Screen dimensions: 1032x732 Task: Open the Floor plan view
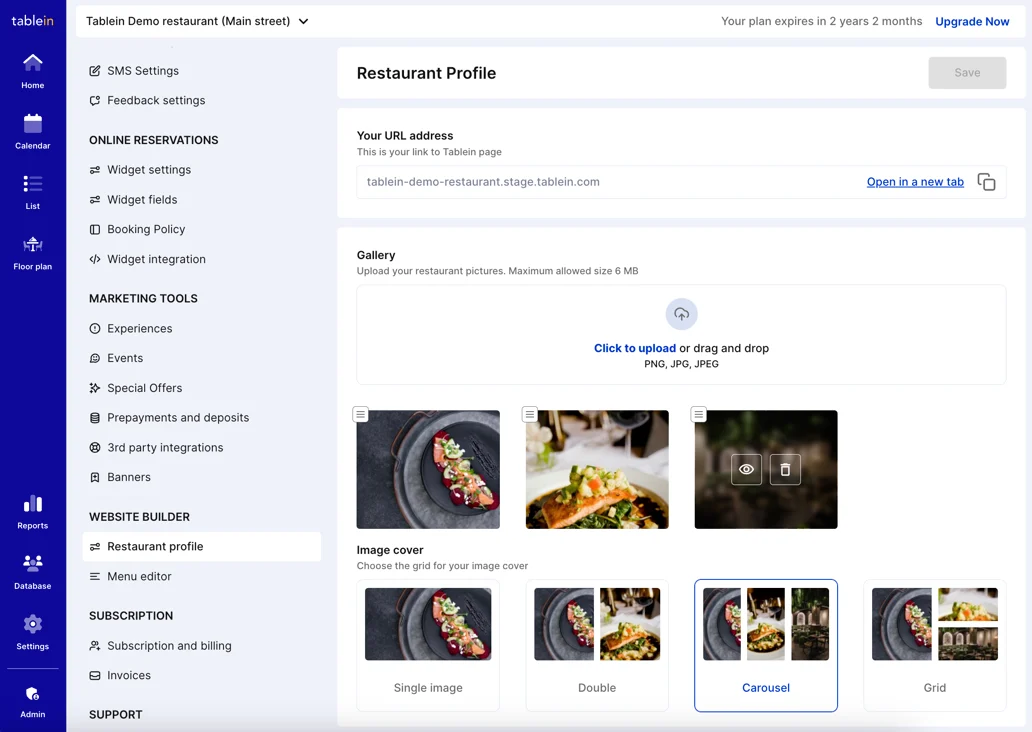click(32, 252)
